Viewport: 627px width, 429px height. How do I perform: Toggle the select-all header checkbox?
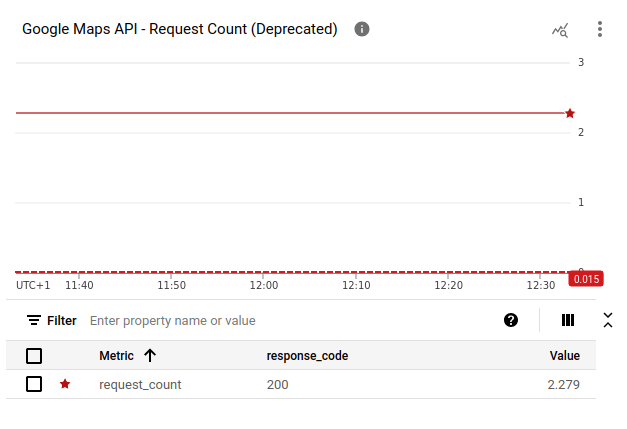click(34, 356)
